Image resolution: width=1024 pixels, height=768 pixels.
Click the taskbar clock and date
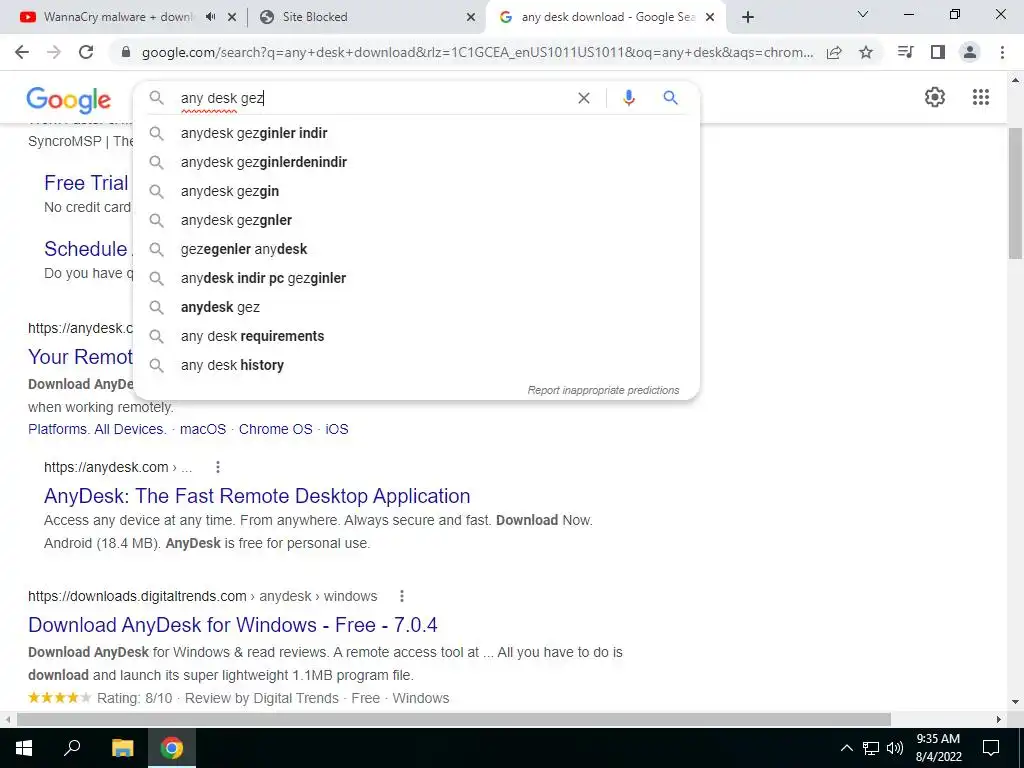938,748
